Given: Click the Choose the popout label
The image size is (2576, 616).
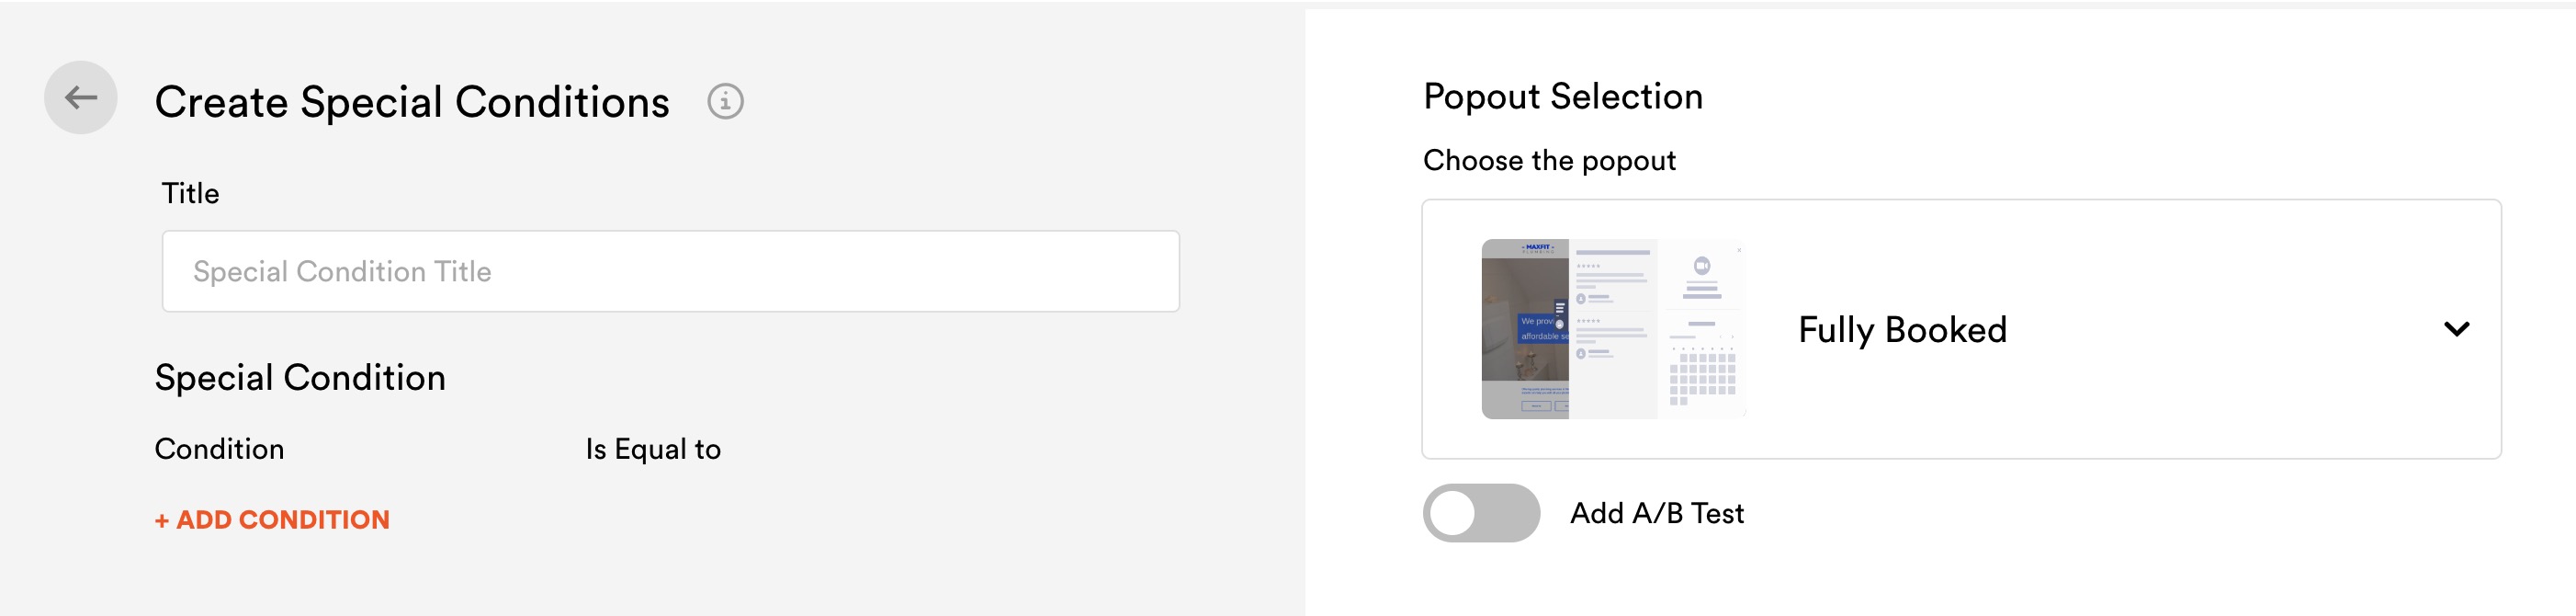Looking at the screenshot, I should 1549,160.
